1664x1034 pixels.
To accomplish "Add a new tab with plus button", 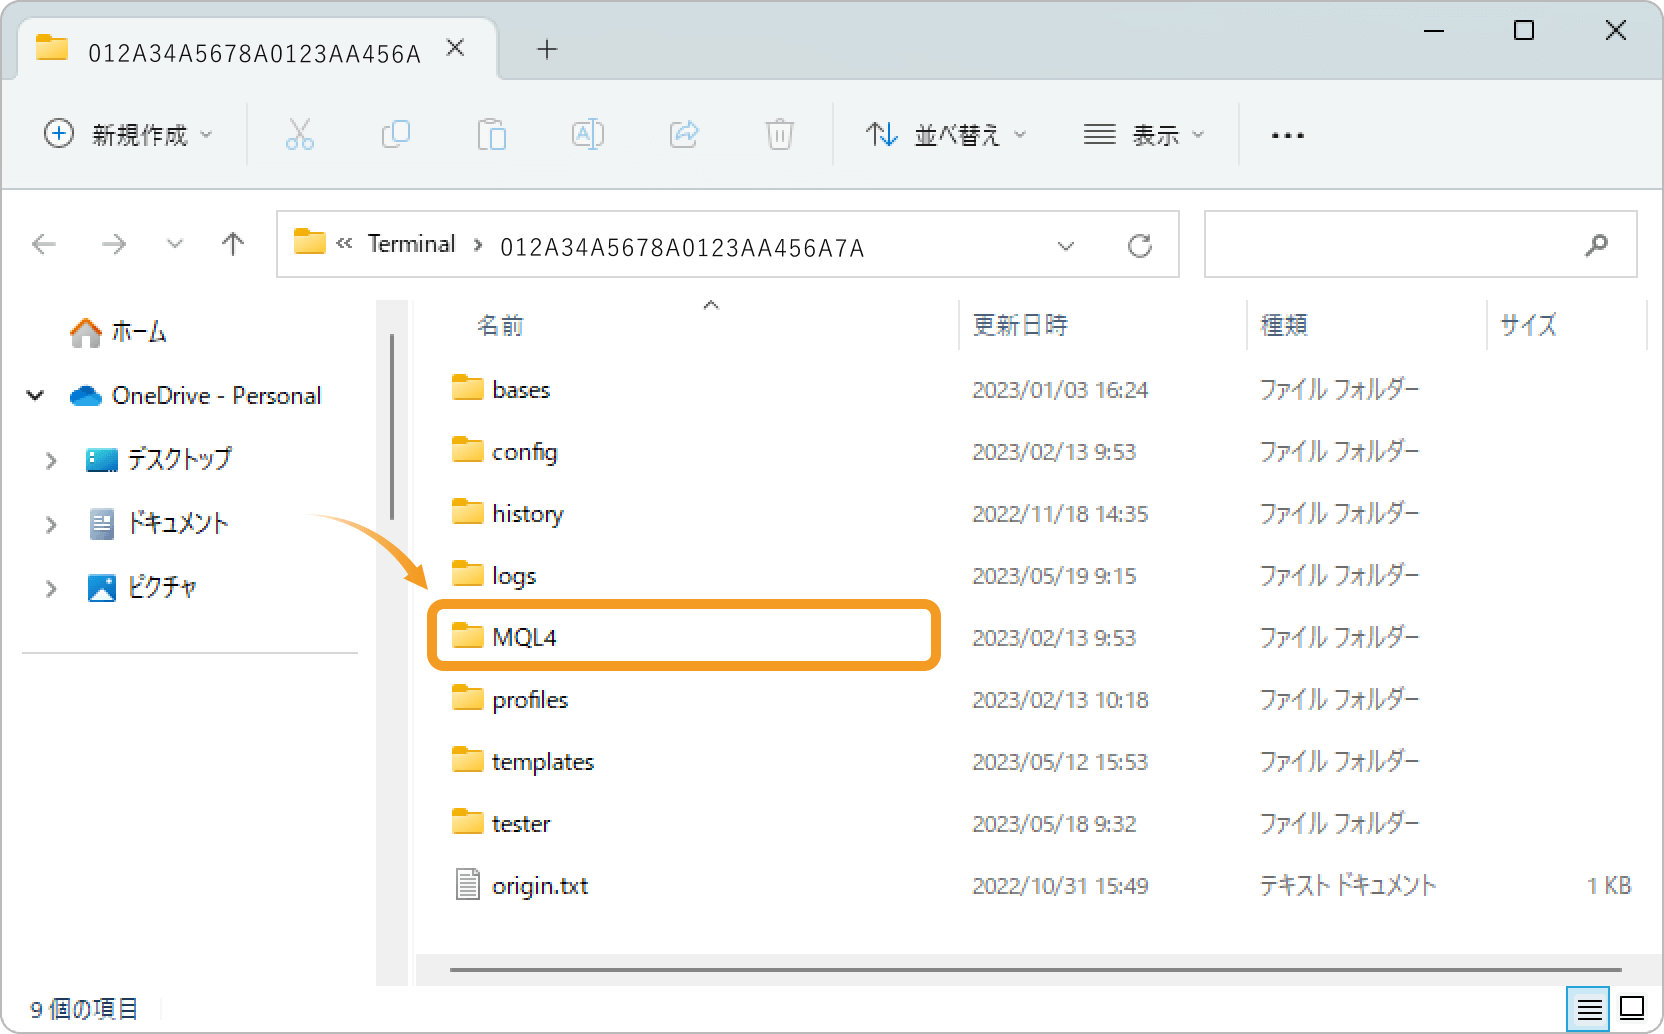I will pyautogui.click(x=547, y=49).
